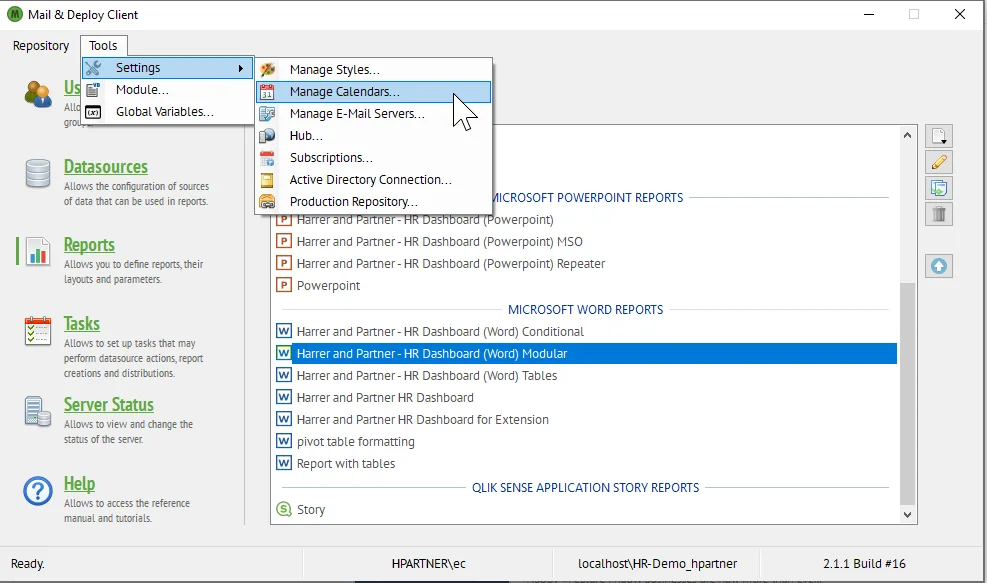The image size is (987, 583).
Task: Click the Subscriptions icon
Action: click(x=268, y=158)
